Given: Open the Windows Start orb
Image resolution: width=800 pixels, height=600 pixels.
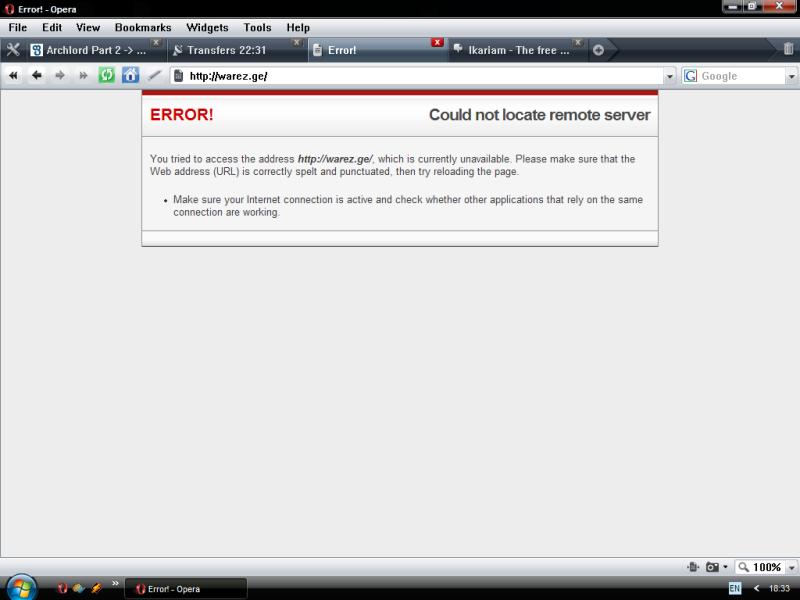Looking at the screenshot, I should (x=21, y=587).
